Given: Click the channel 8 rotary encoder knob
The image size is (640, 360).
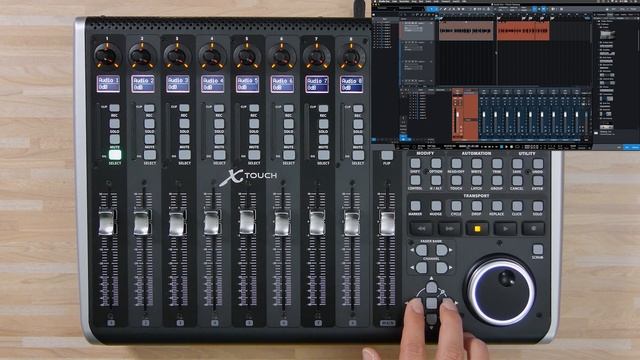Looking at the screenshot, I should pos(351,56).
